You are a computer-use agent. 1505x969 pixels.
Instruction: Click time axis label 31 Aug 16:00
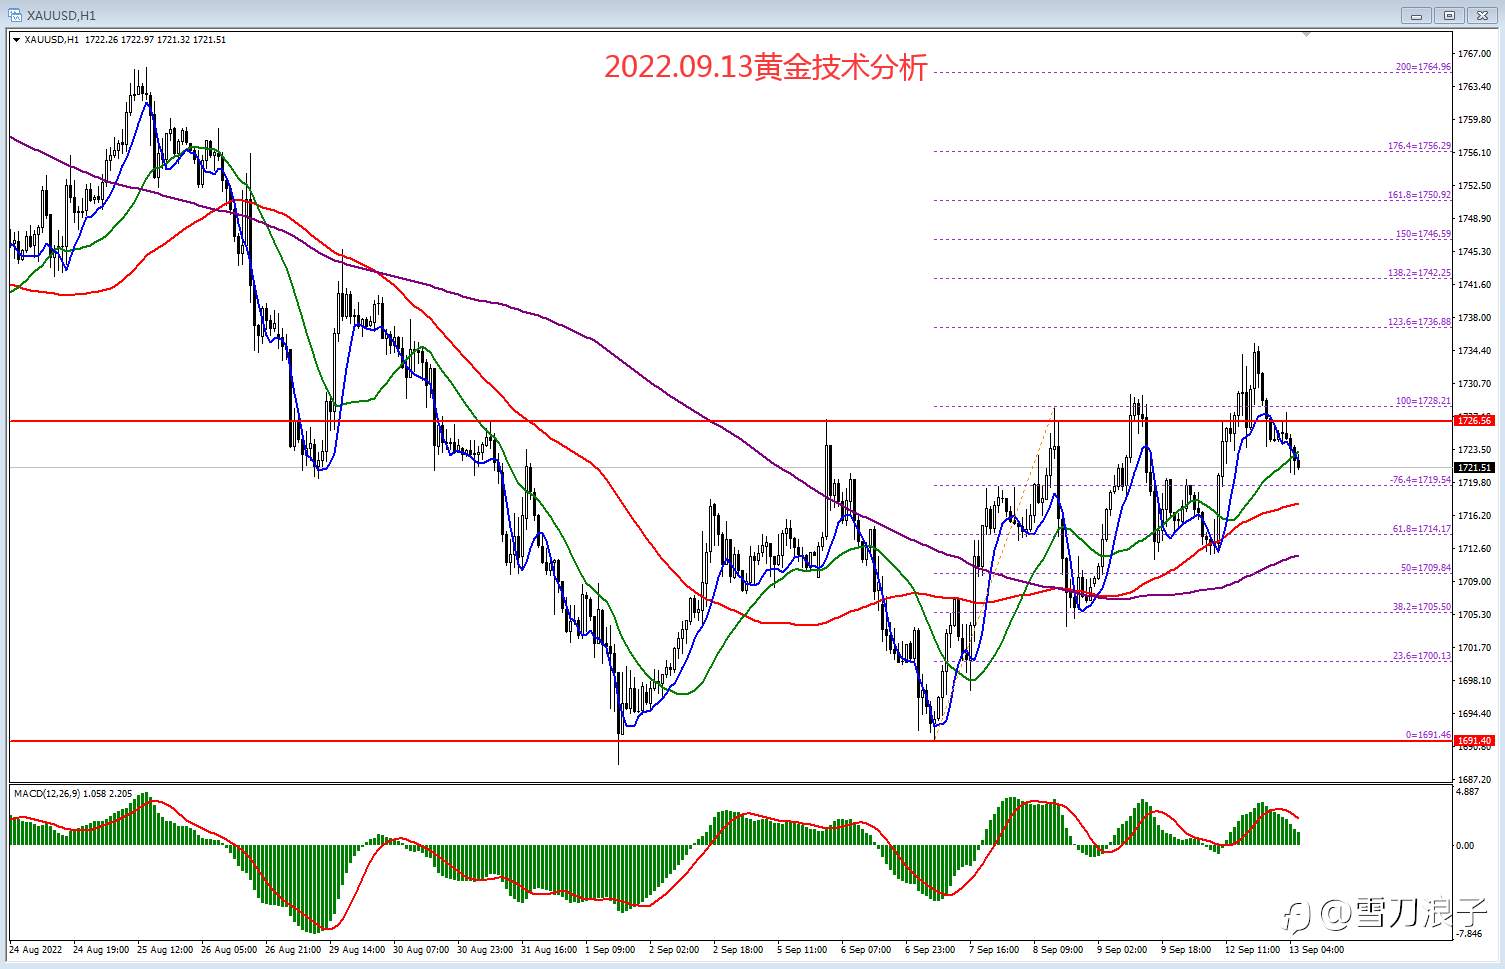pos(549,949)
